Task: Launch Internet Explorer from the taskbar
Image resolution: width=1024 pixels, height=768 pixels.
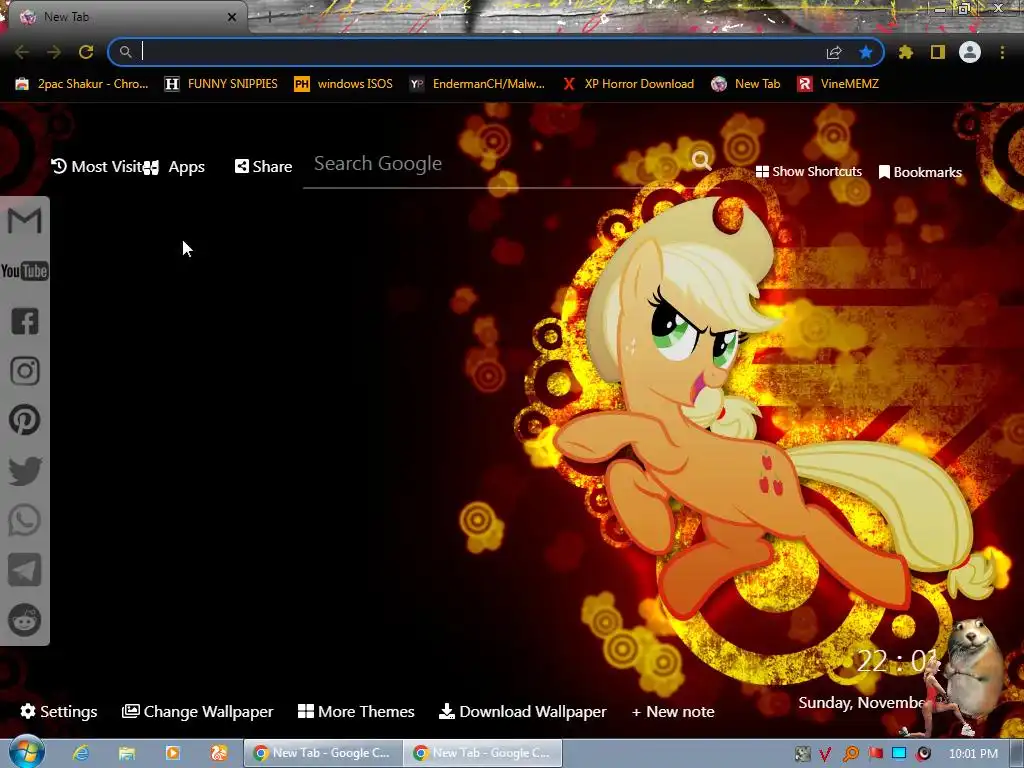Action: [x=81, y=753]
